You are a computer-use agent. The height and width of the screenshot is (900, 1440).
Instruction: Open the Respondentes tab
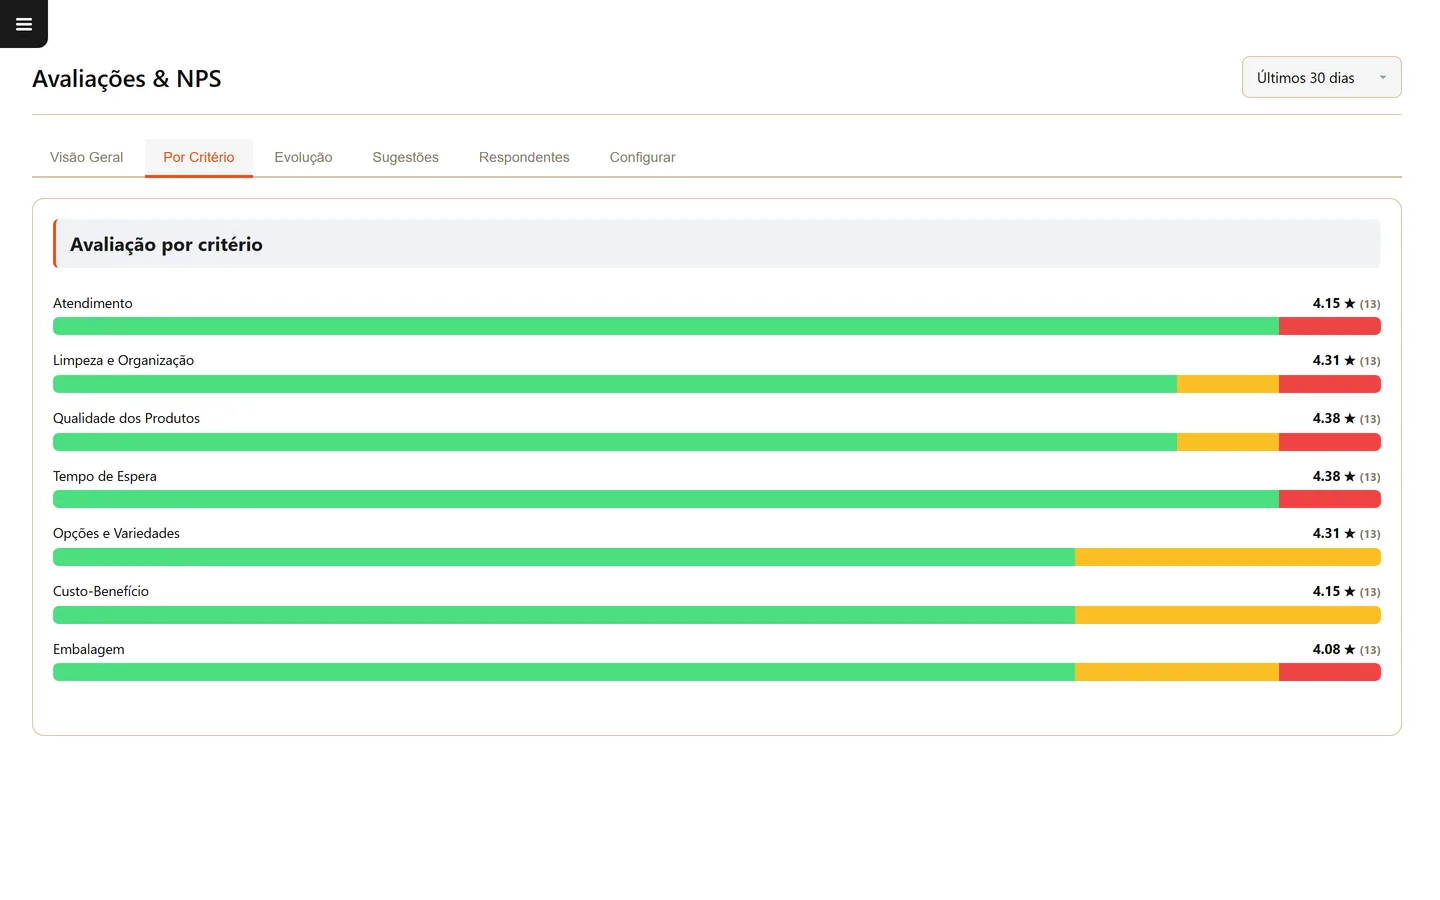(524, 157)
